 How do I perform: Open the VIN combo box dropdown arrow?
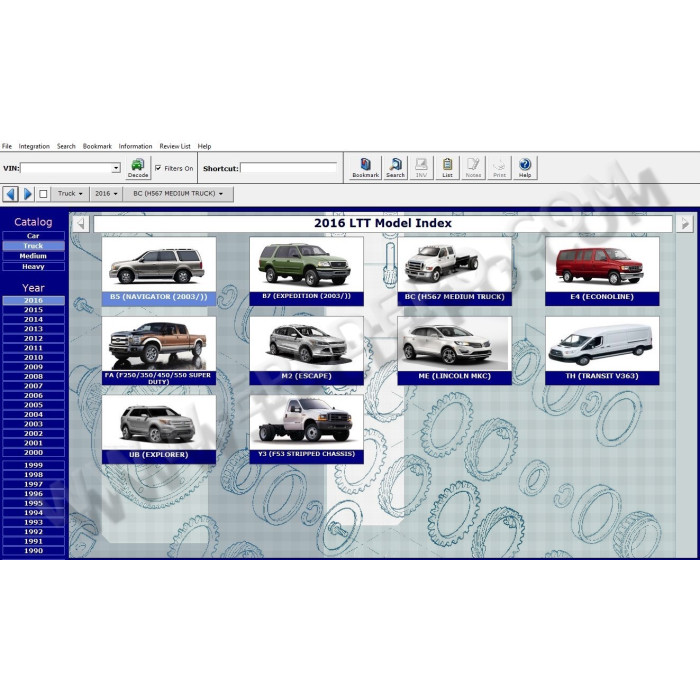tap(116, 168)
